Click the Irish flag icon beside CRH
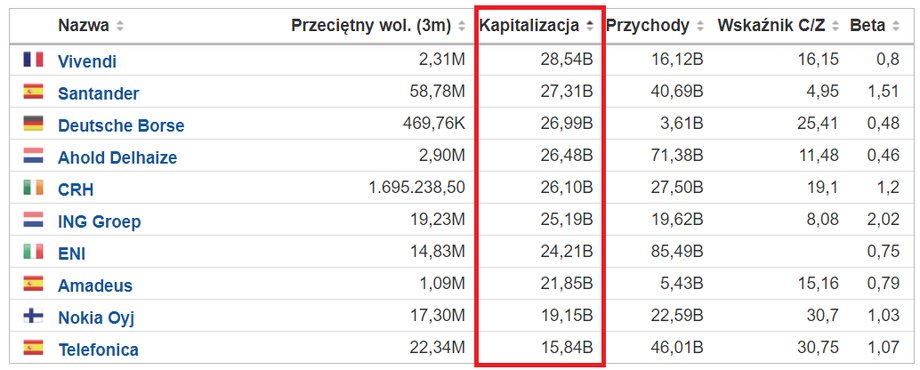 pos(33,188)
